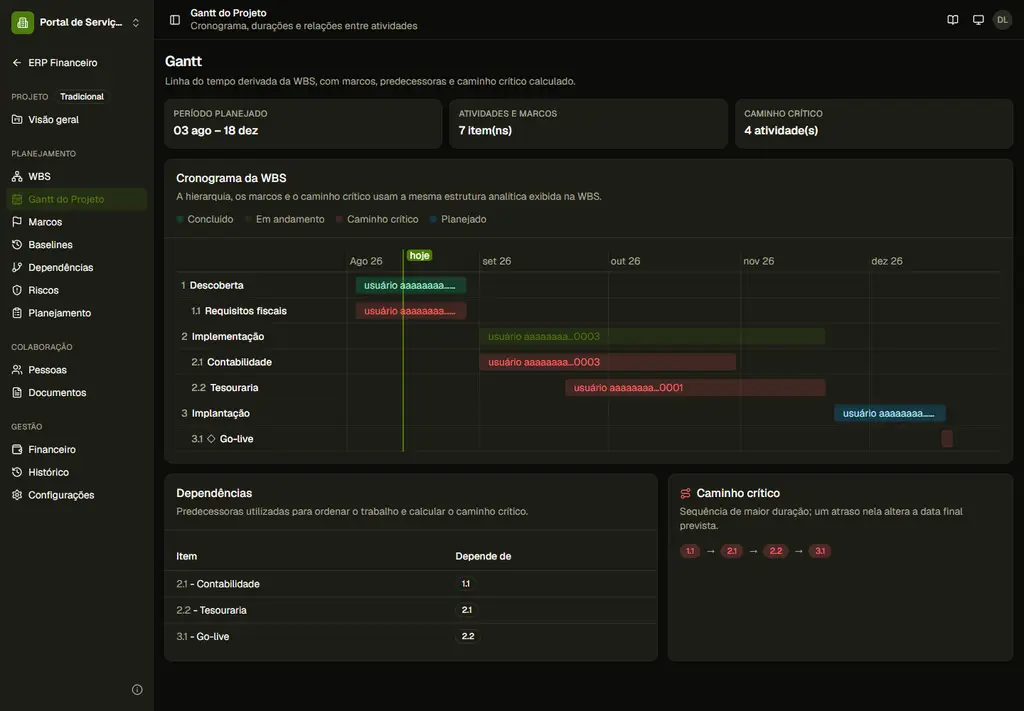Click the '03 ago – 18 dez' period value
The height and width of the screenshot is (711, 1024).
coord(216,131)
